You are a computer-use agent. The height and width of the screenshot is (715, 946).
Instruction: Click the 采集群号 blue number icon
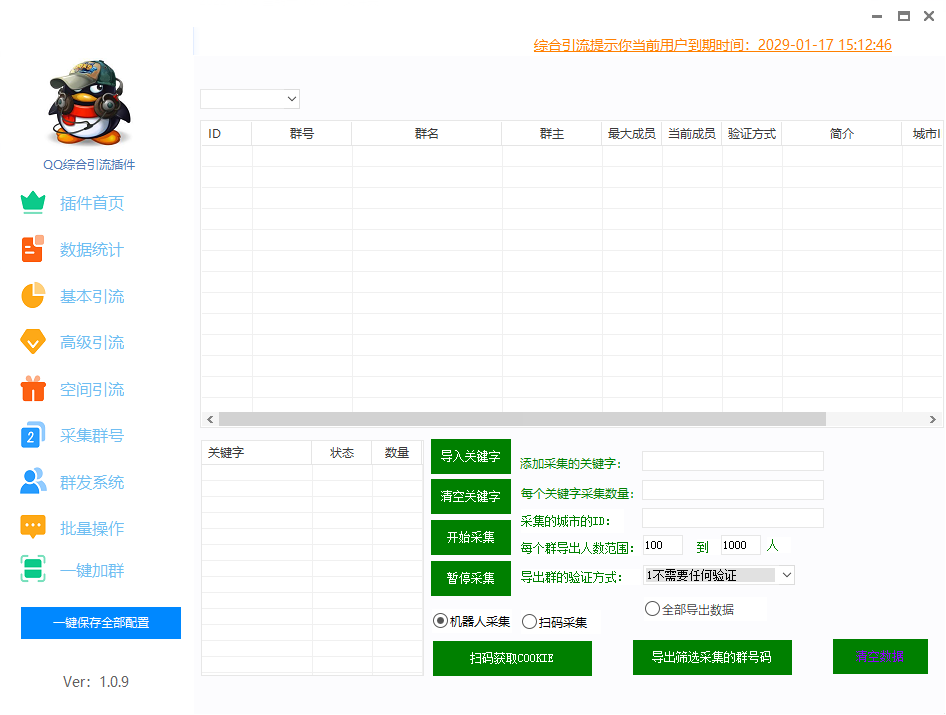click(33, 436)
